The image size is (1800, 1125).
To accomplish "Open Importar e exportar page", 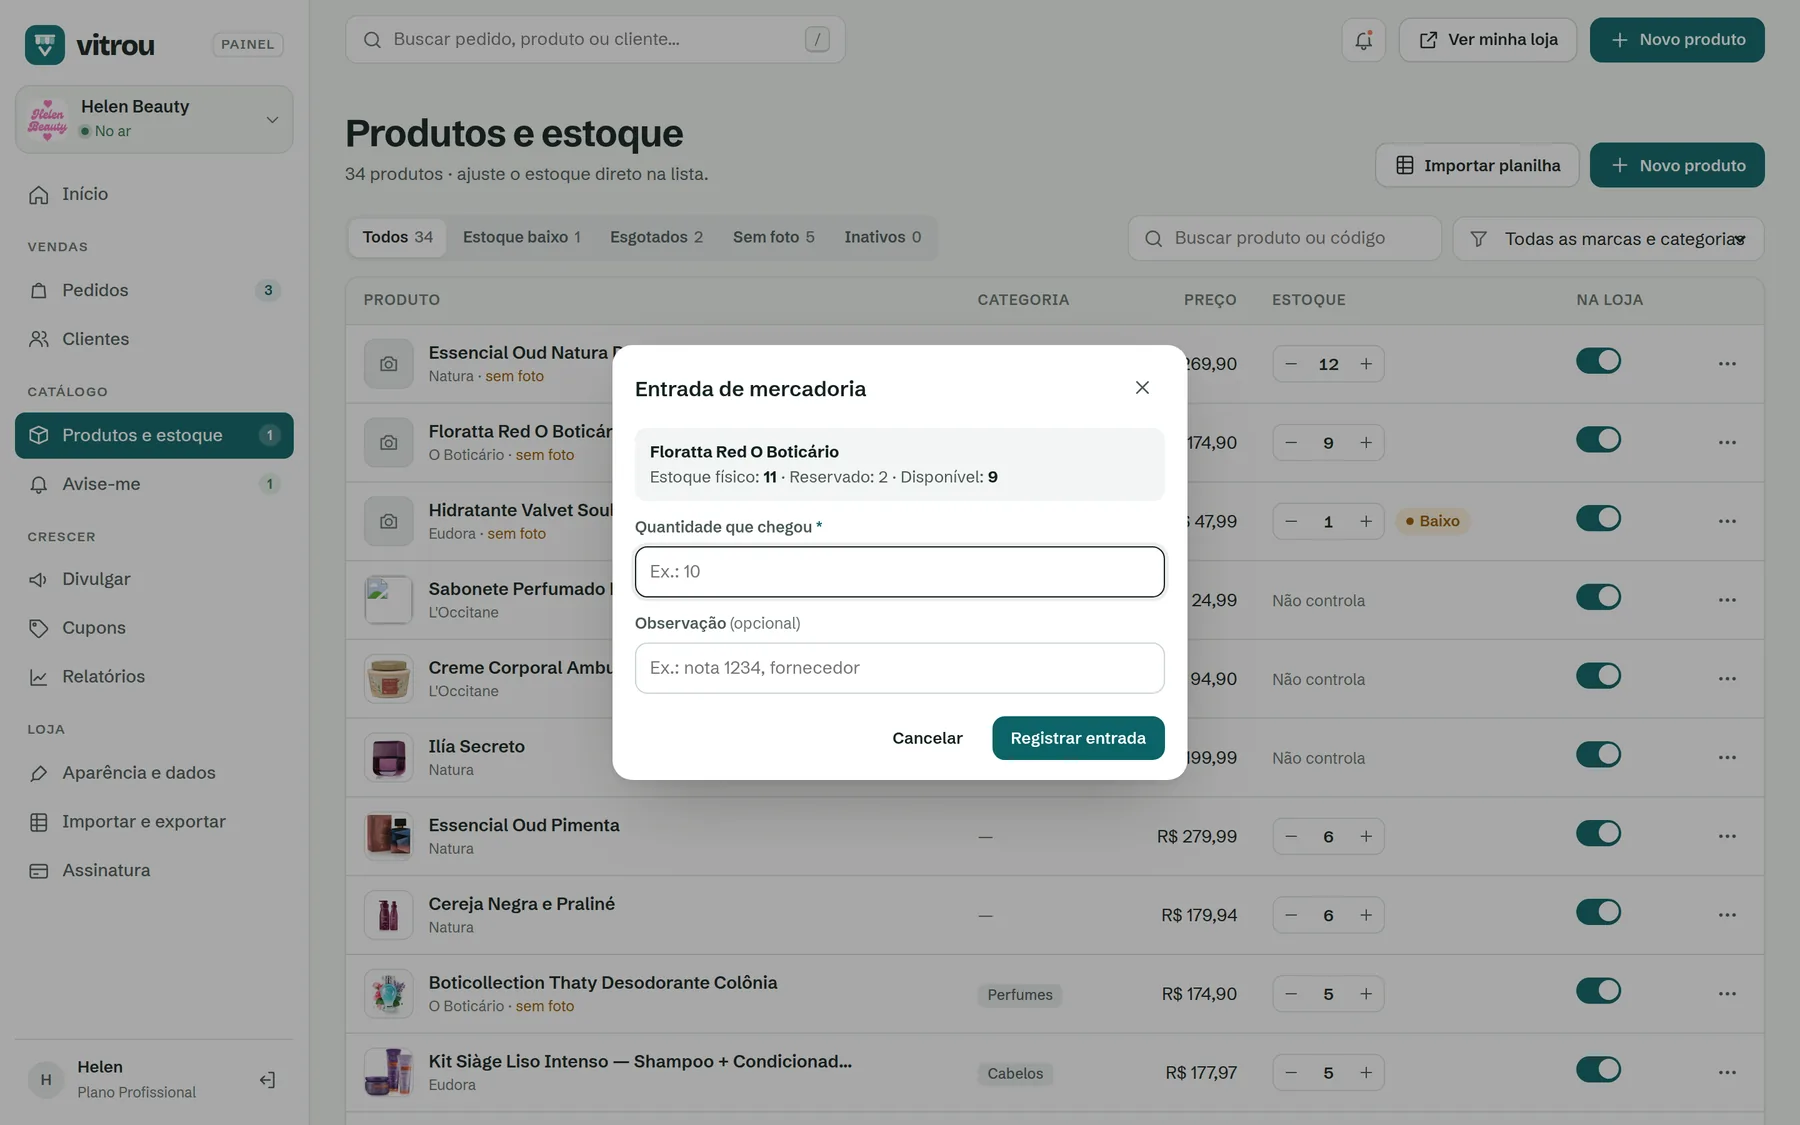I will point(154,822).
